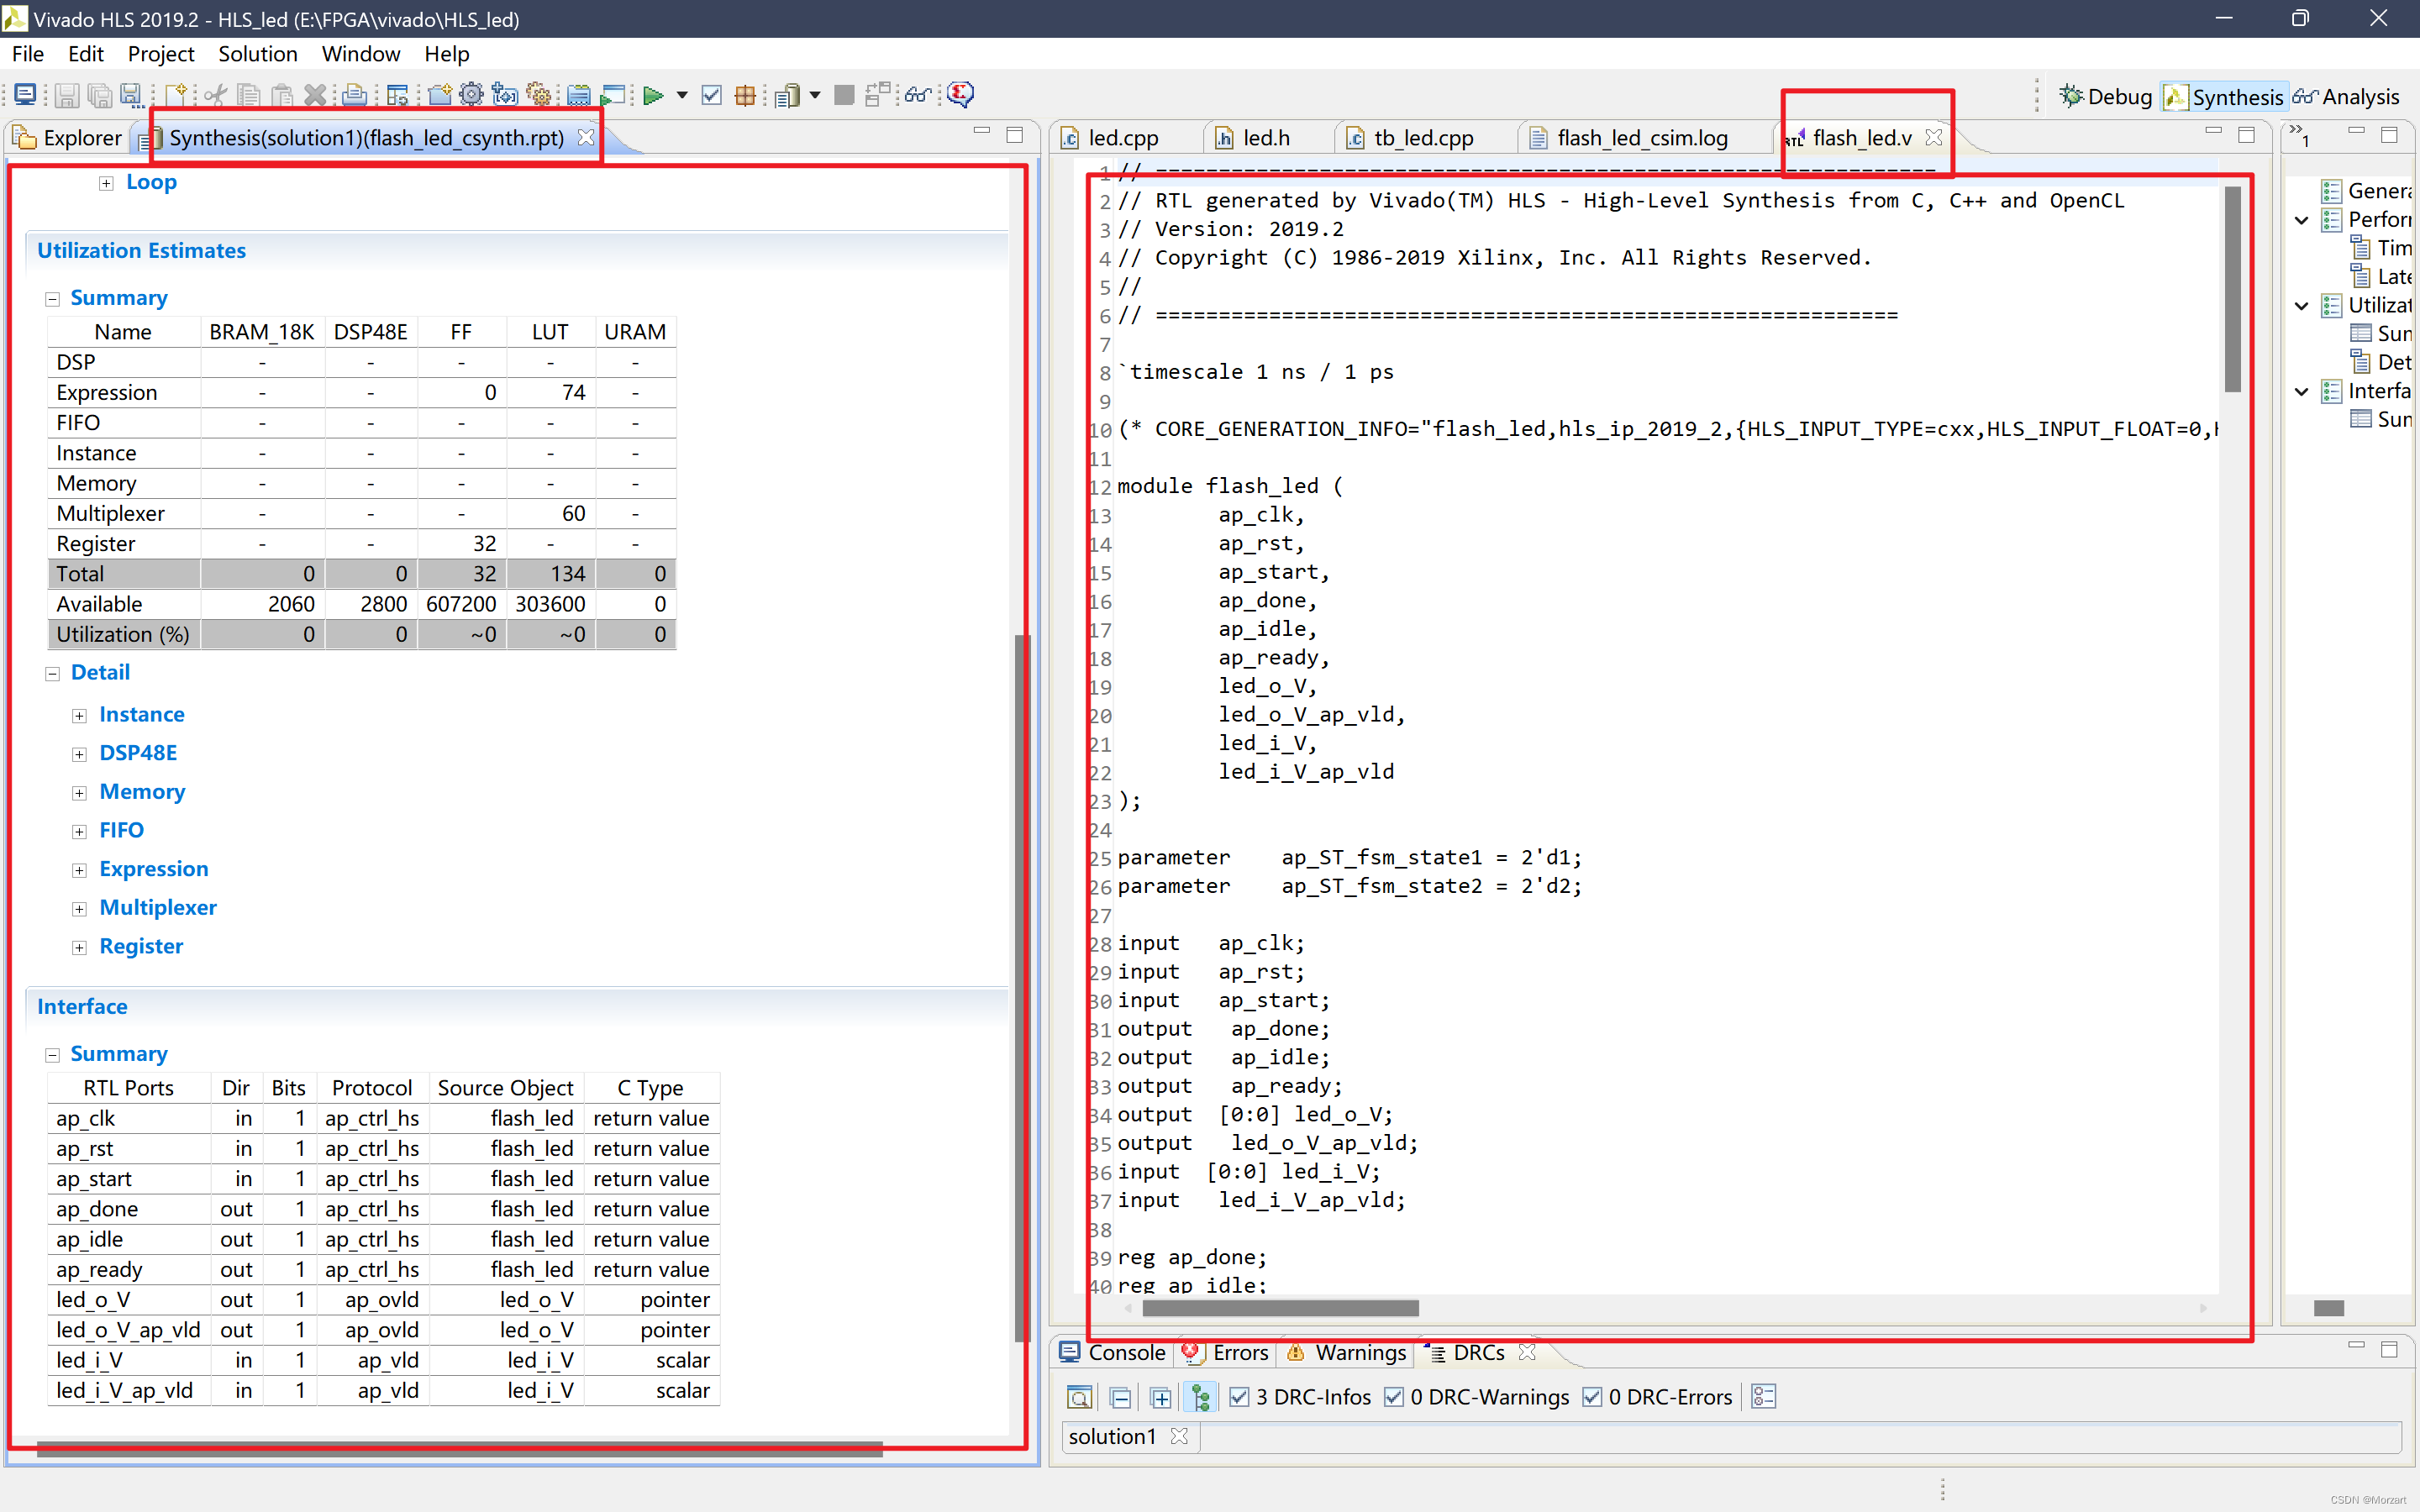Click the Open Analysis Perspective glasses icon
The image size is (2420, 1512).
pyautogui.click(x=917, y=95)
